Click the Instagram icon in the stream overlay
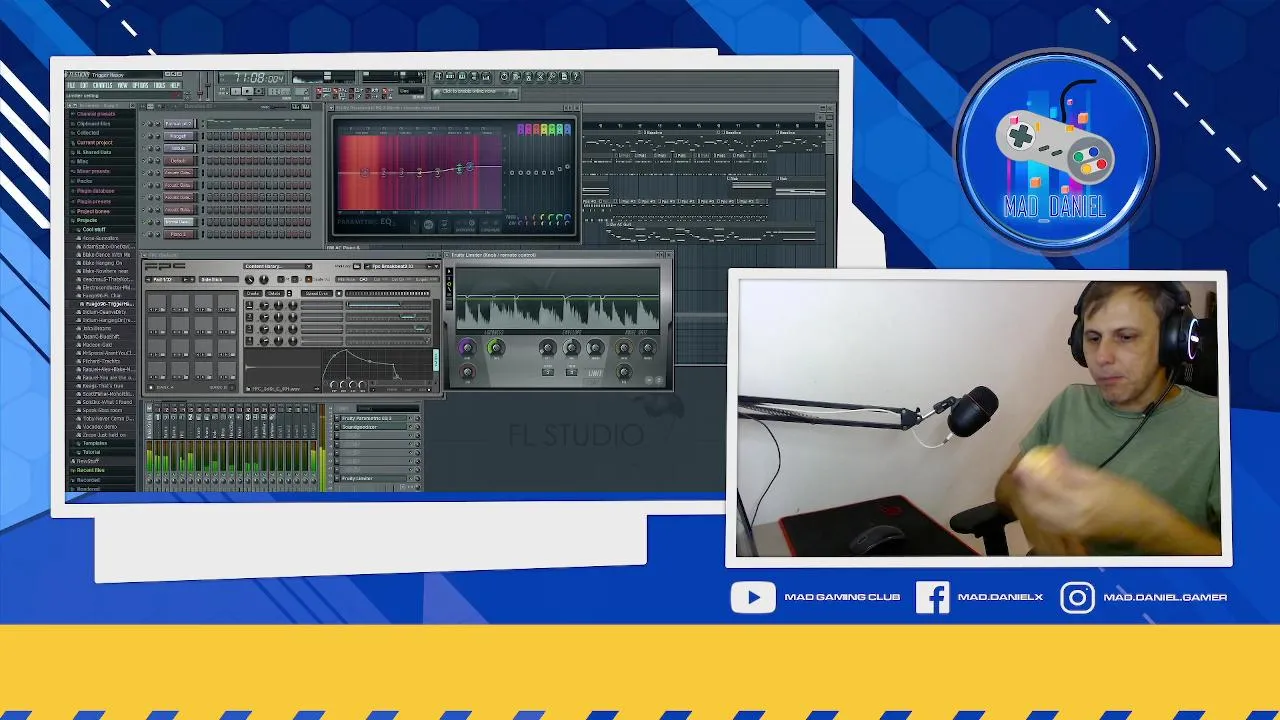 [1077, 597]
